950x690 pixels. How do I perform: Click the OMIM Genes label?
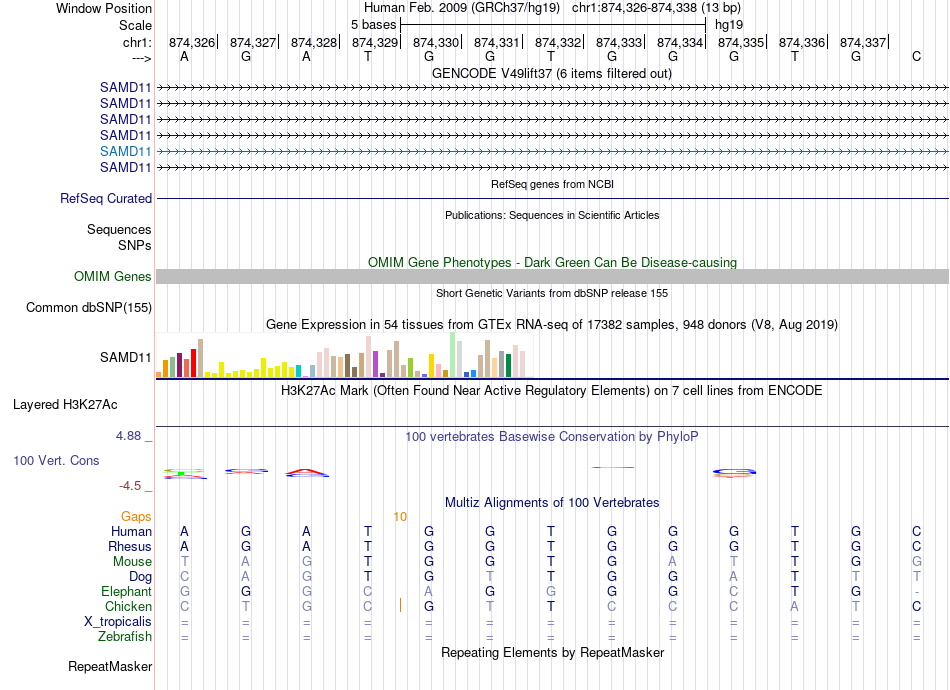pos(112,277)
